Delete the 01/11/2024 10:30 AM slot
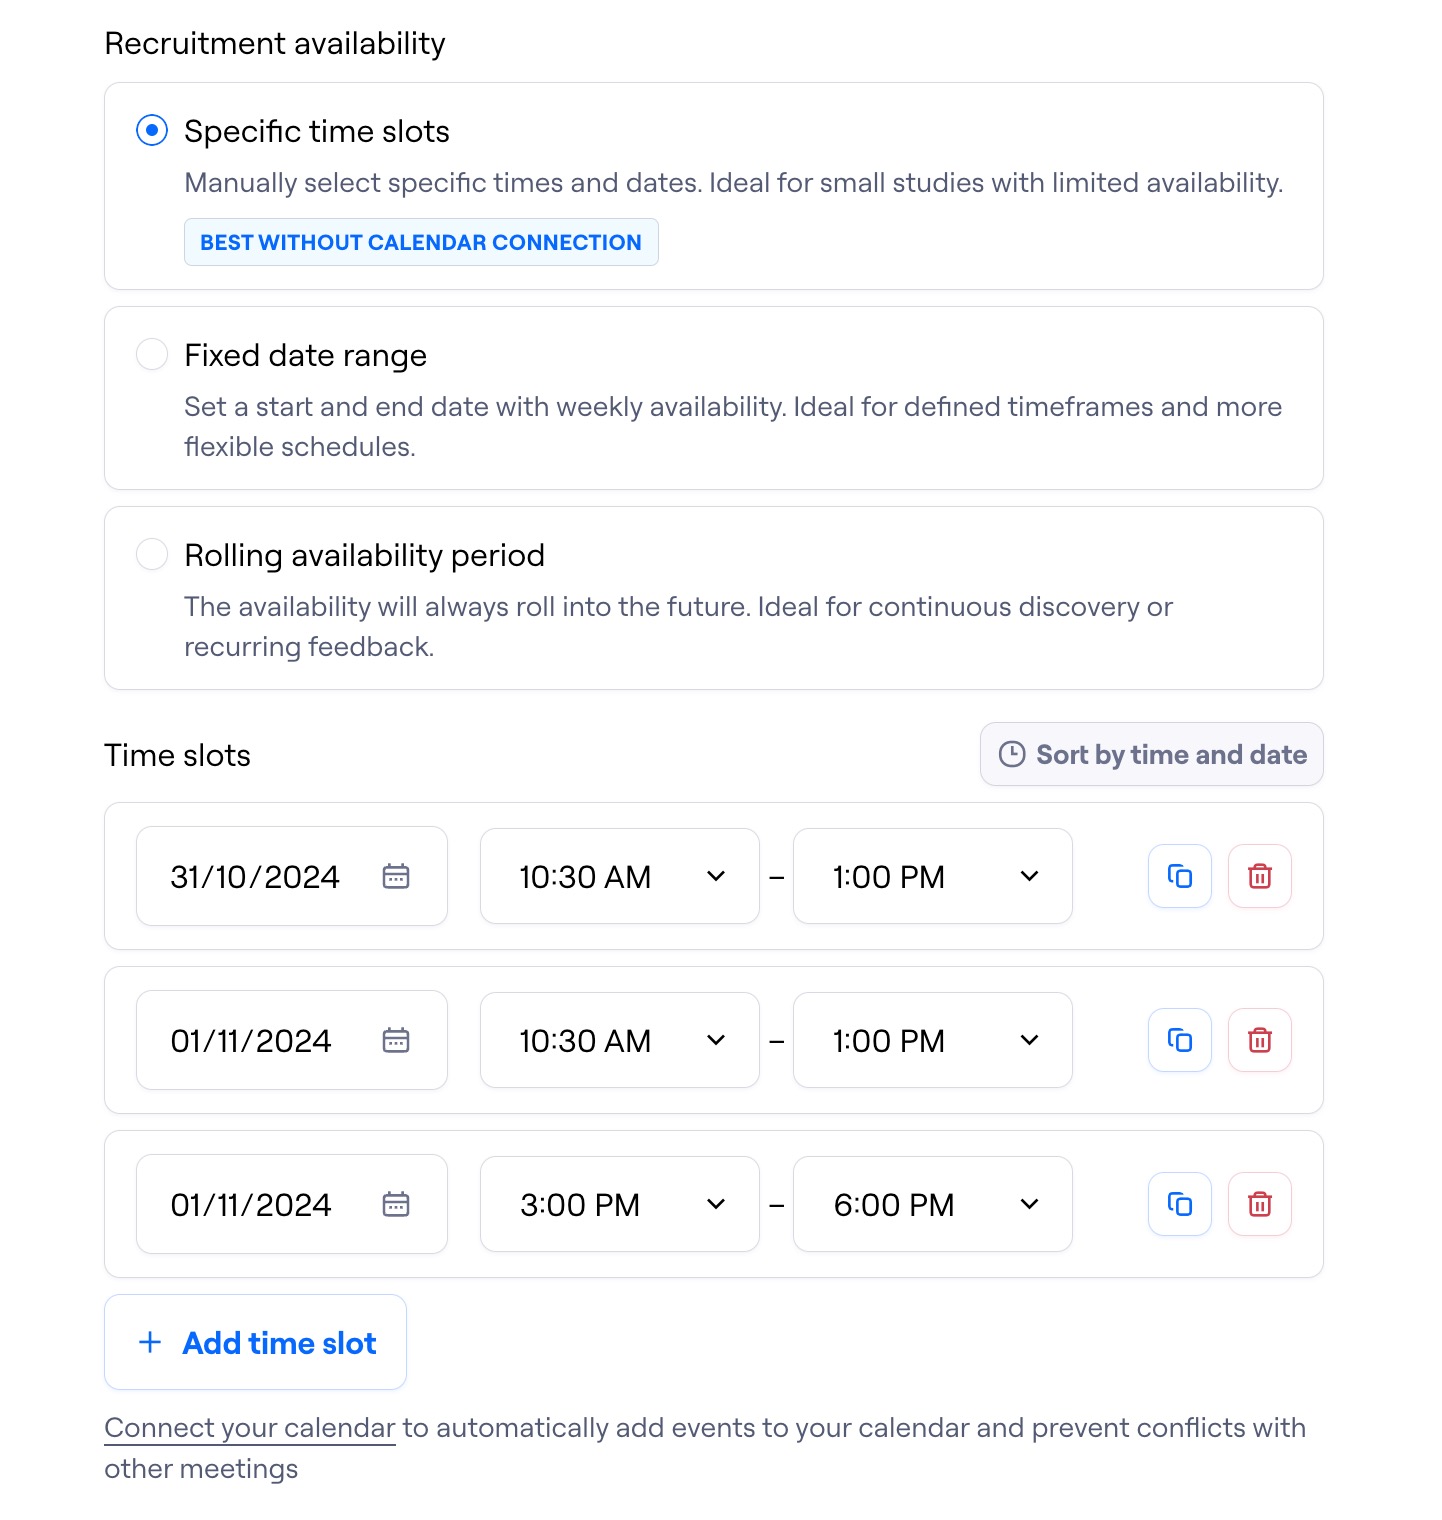1442x1520 pixels. [x=1260, y=1040]
